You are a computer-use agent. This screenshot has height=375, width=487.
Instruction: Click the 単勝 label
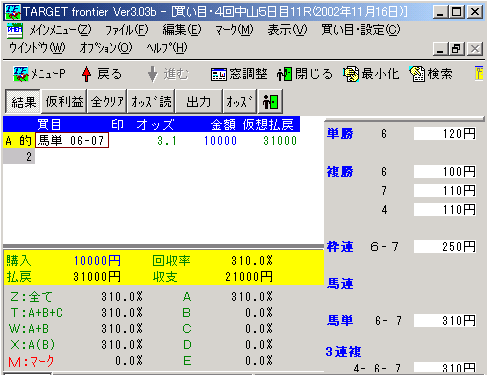(x=340, y=134)
